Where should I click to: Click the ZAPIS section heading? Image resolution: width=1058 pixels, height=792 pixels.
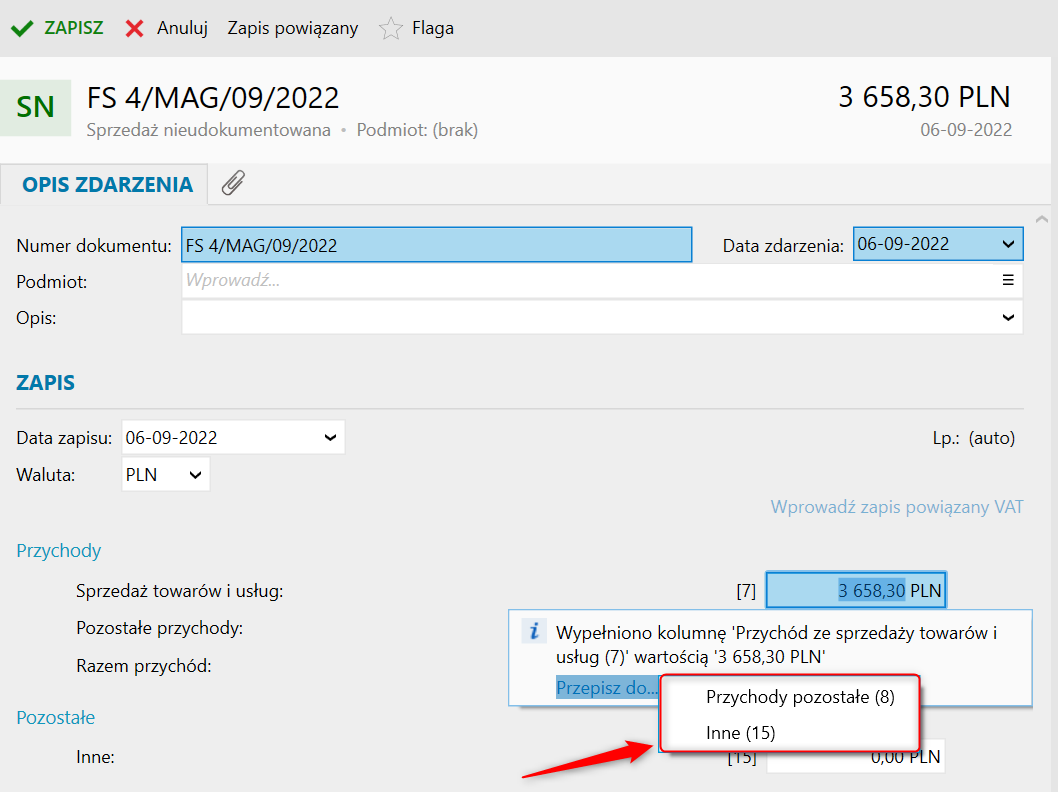pyautogui.click(x=45, y=383)
